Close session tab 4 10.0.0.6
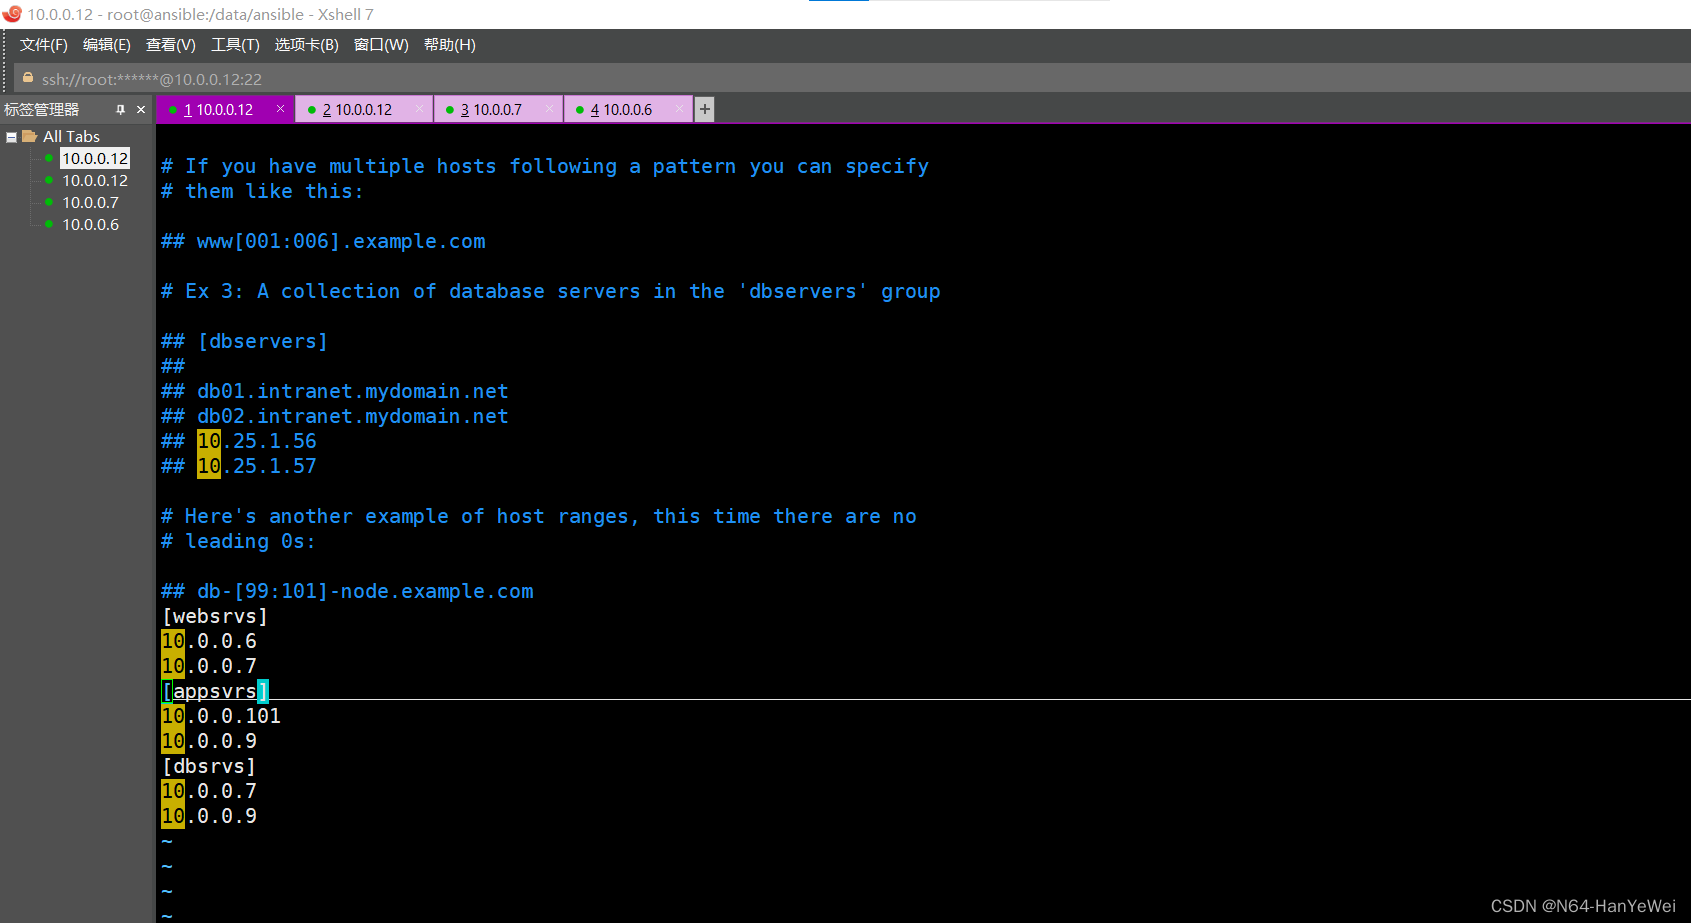 (x=679, y=109)
